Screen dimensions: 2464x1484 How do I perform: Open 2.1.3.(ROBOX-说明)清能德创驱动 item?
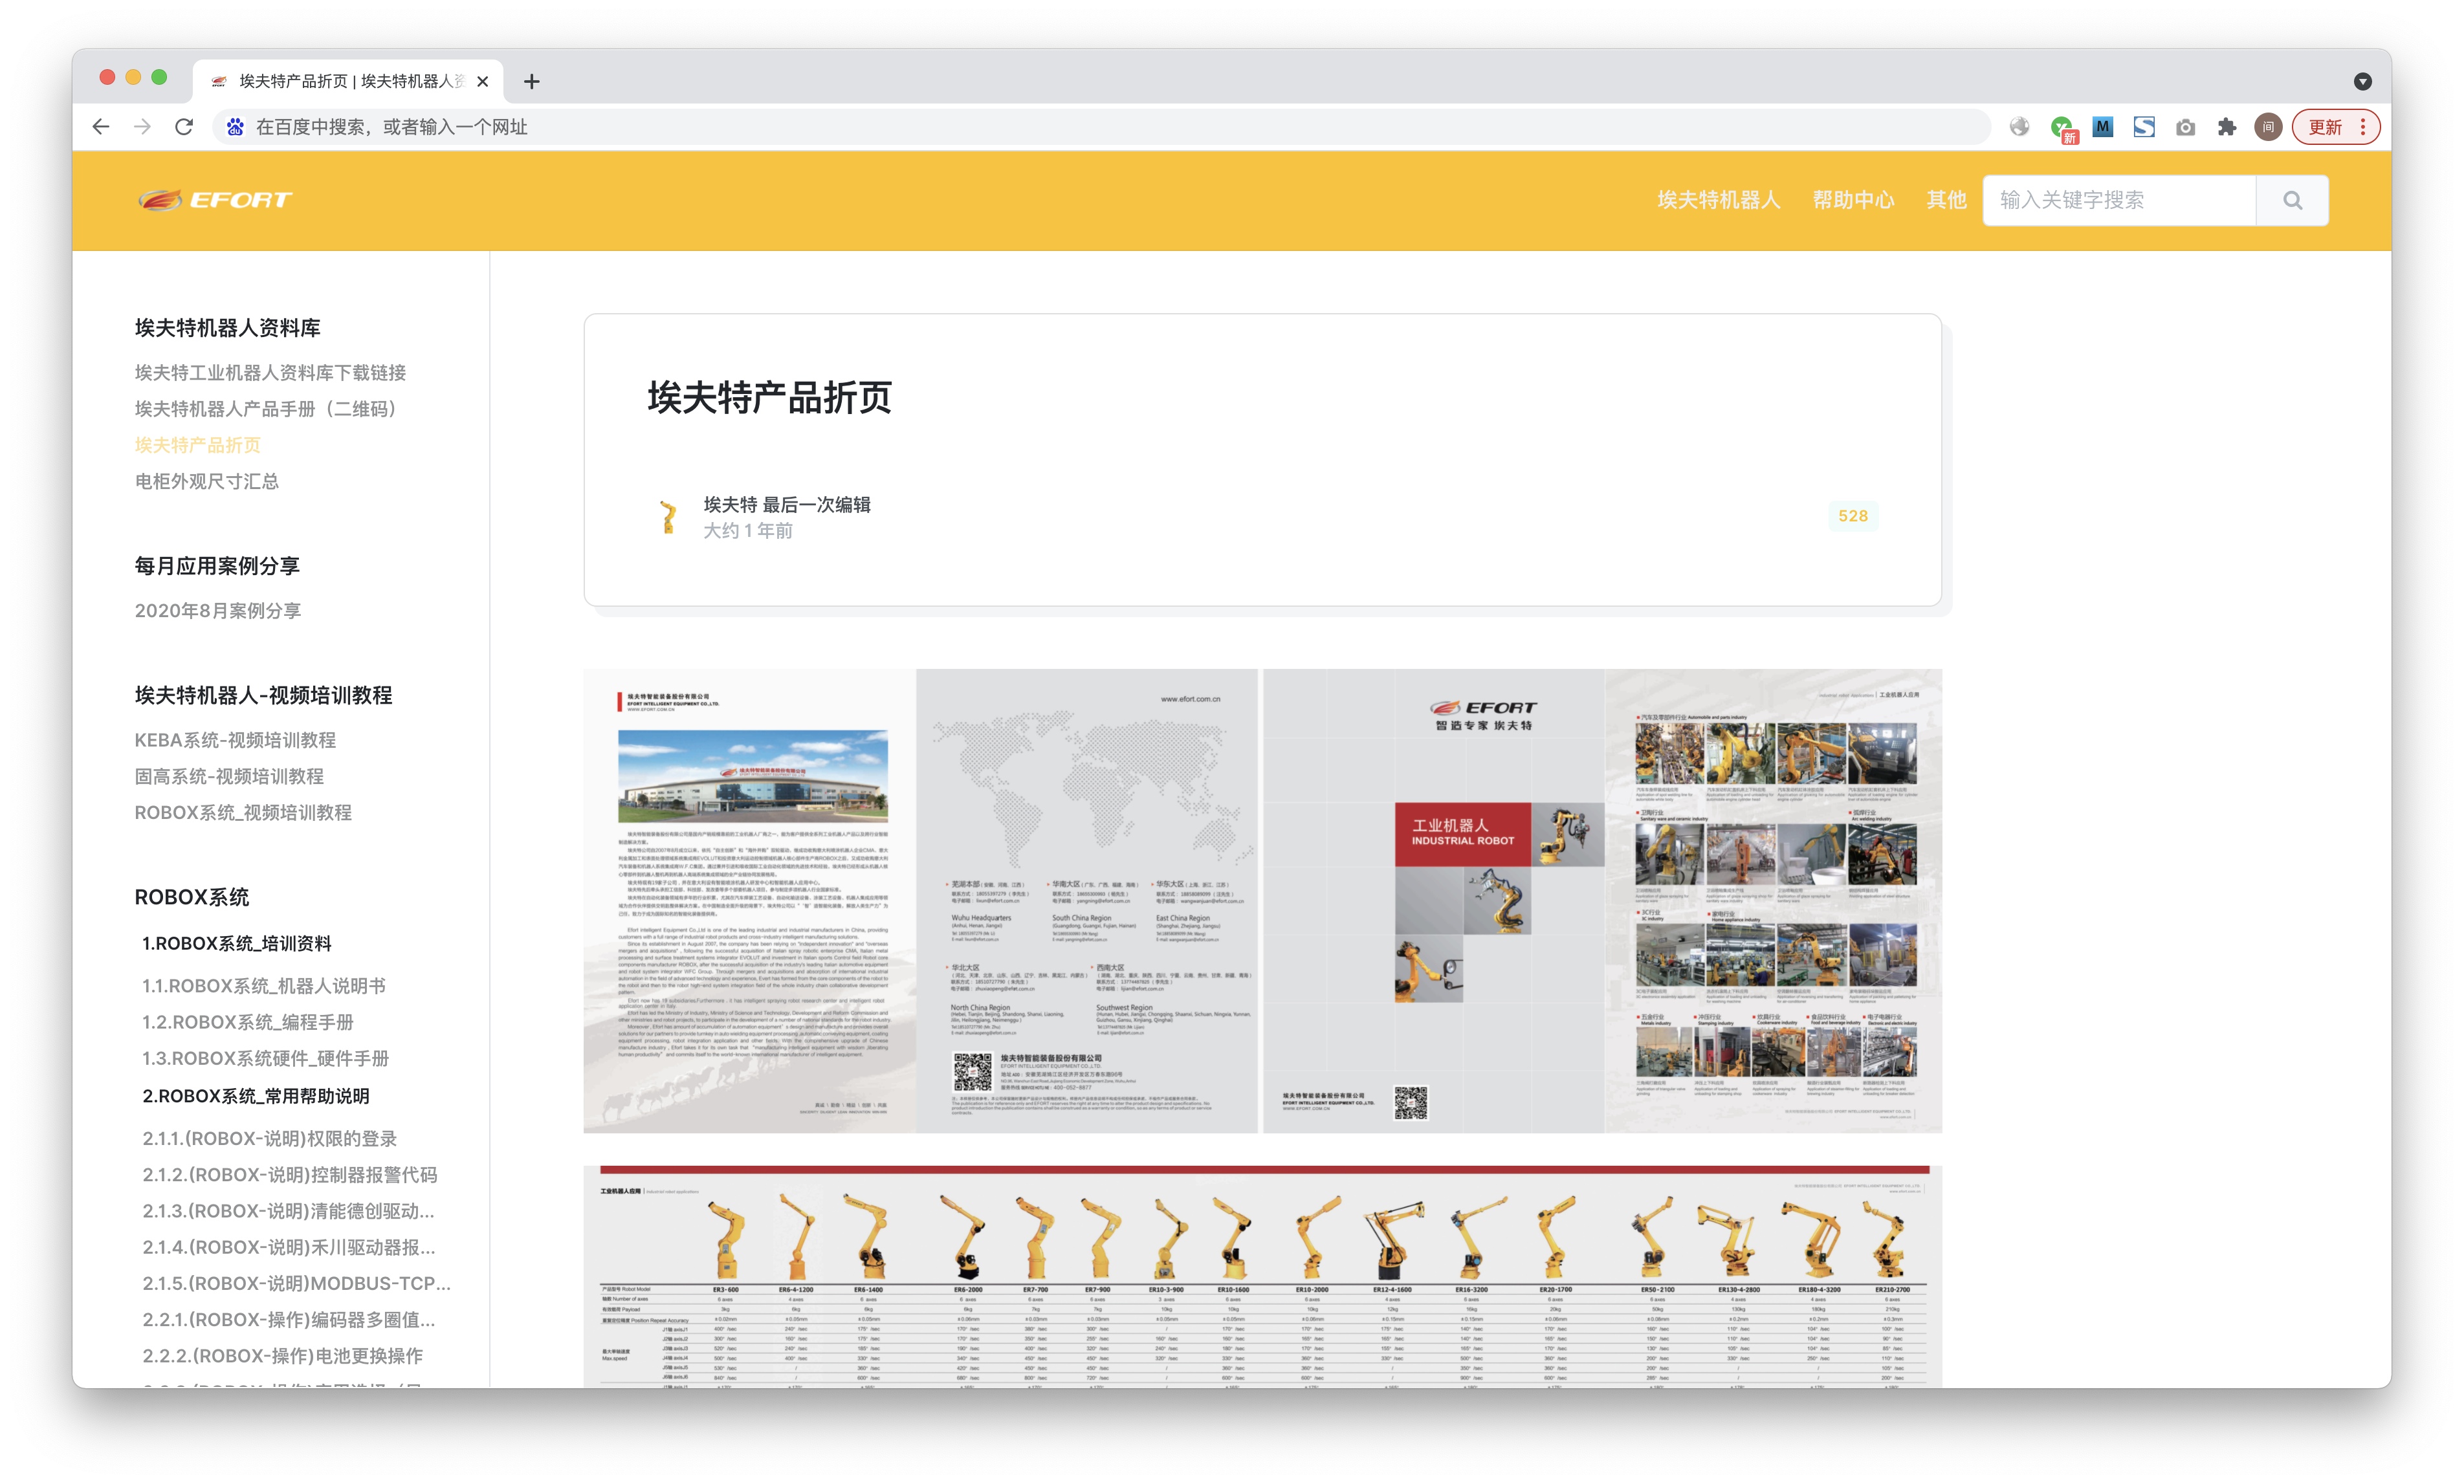click(x=288, y=1211)
